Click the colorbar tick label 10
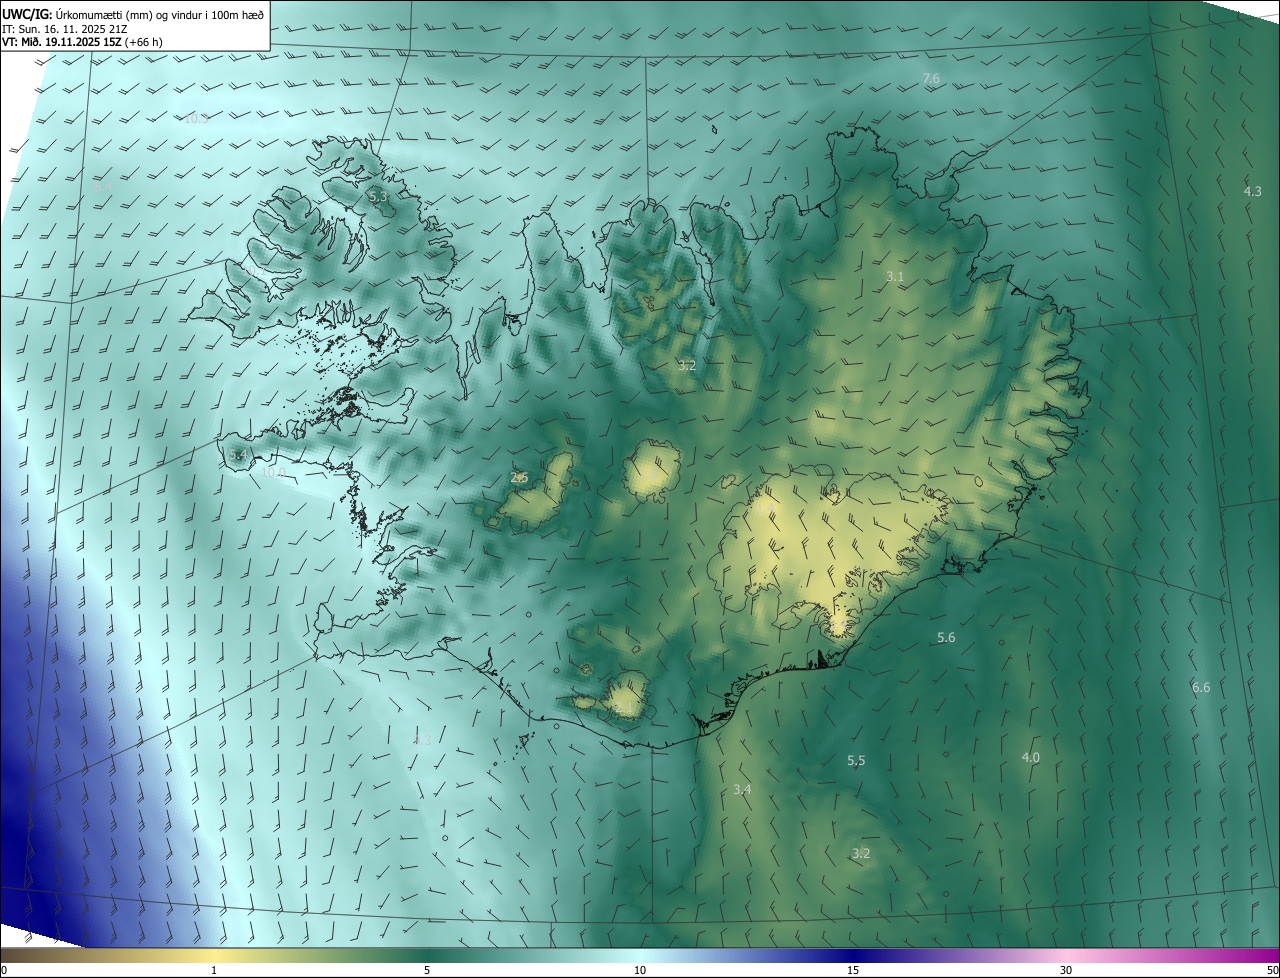Screen dimensions: 1280x978 (x=640, y=970)
